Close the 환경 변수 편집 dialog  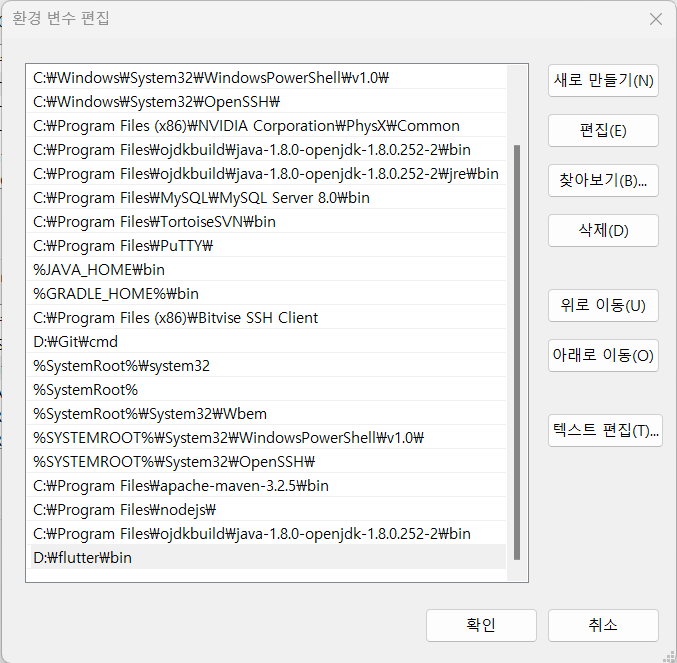point(656,19)
